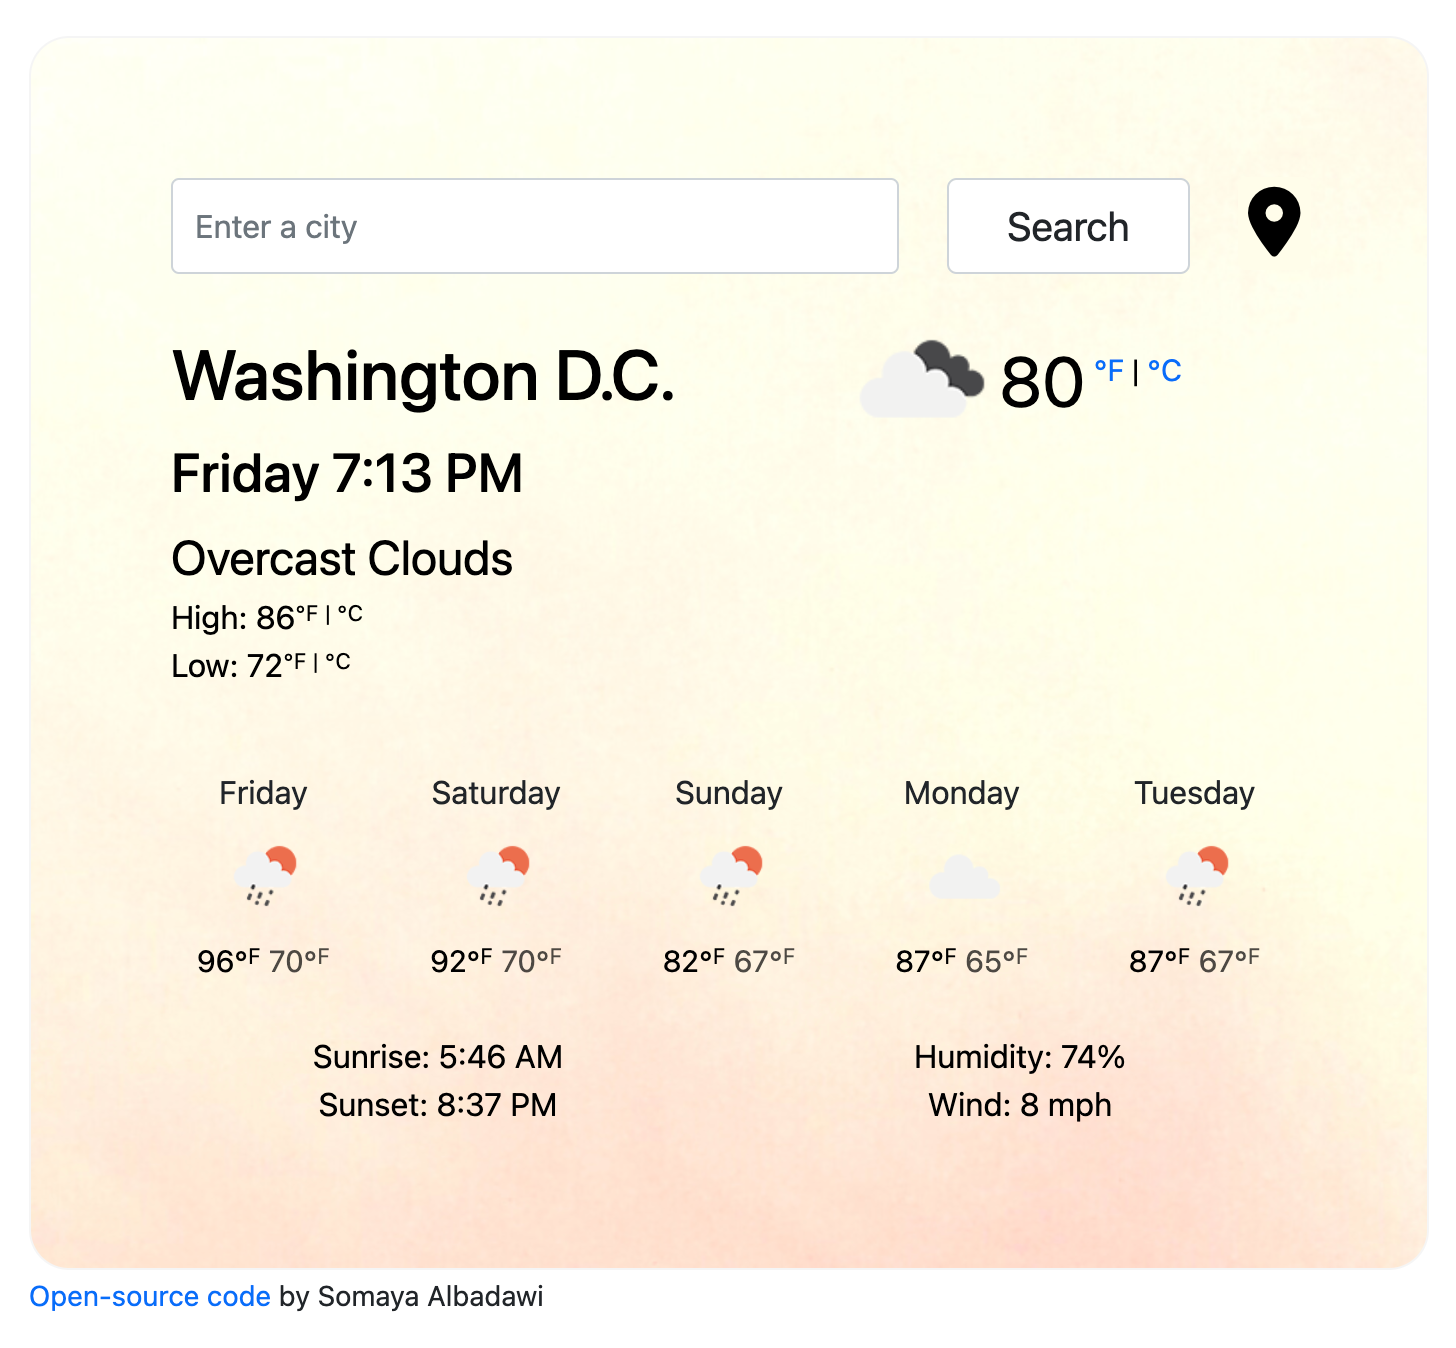1456x1348 pixels.
Task: Click Saturday's rainy forecast icon
Action: 498,874
